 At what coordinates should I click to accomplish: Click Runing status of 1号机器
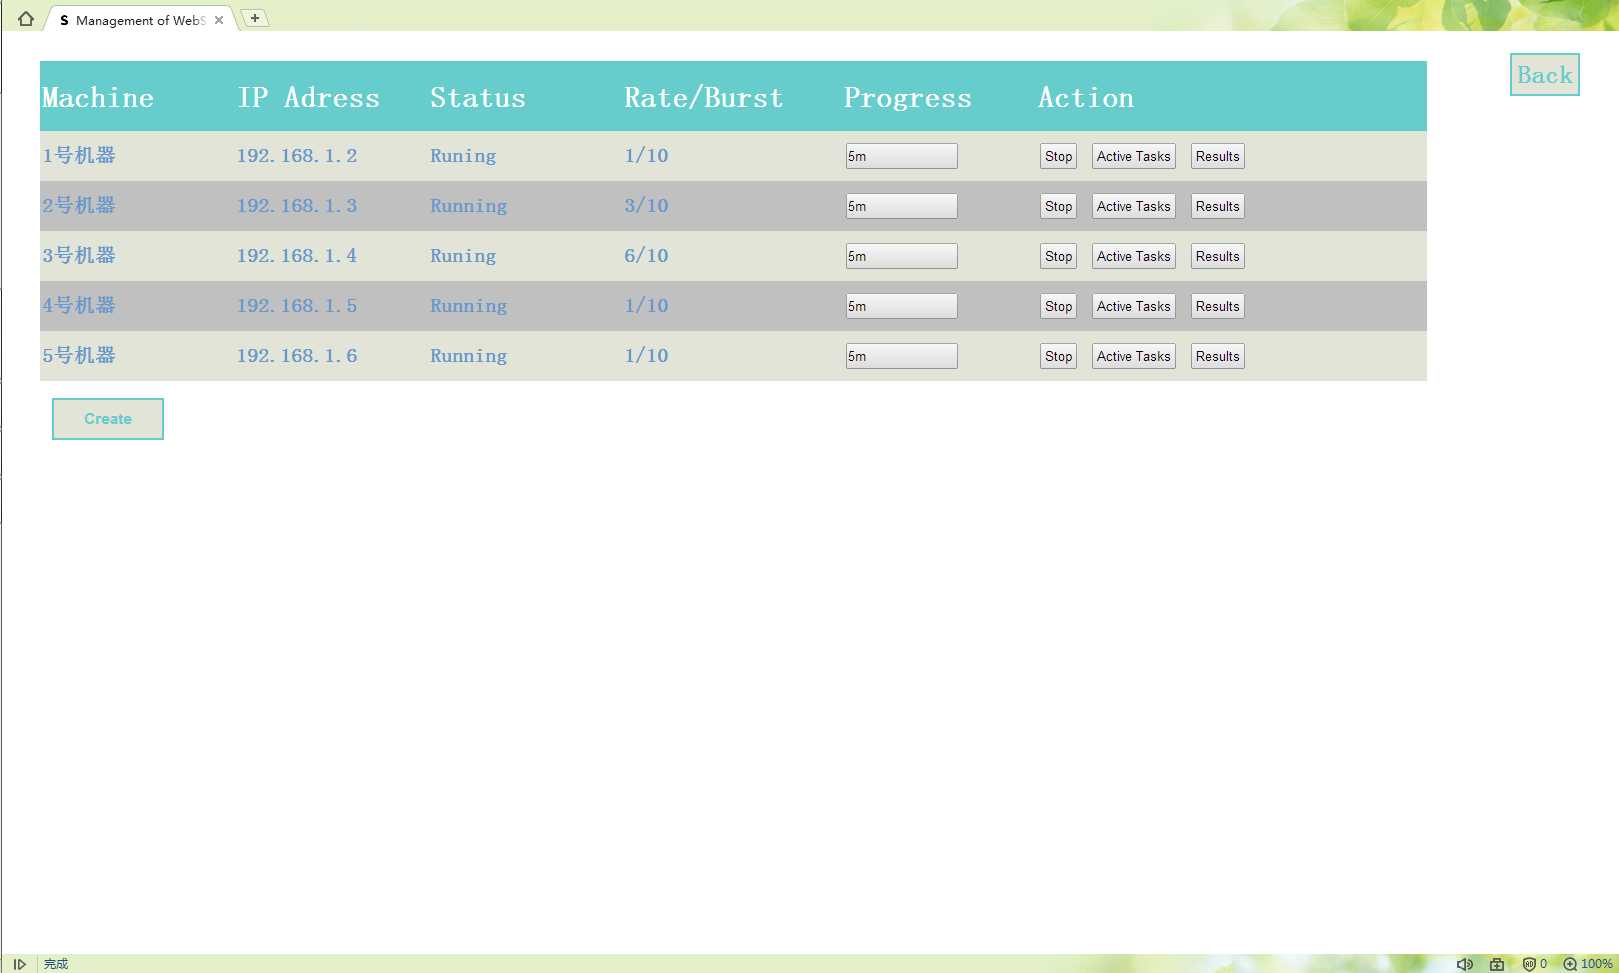[x=463, y=156]
